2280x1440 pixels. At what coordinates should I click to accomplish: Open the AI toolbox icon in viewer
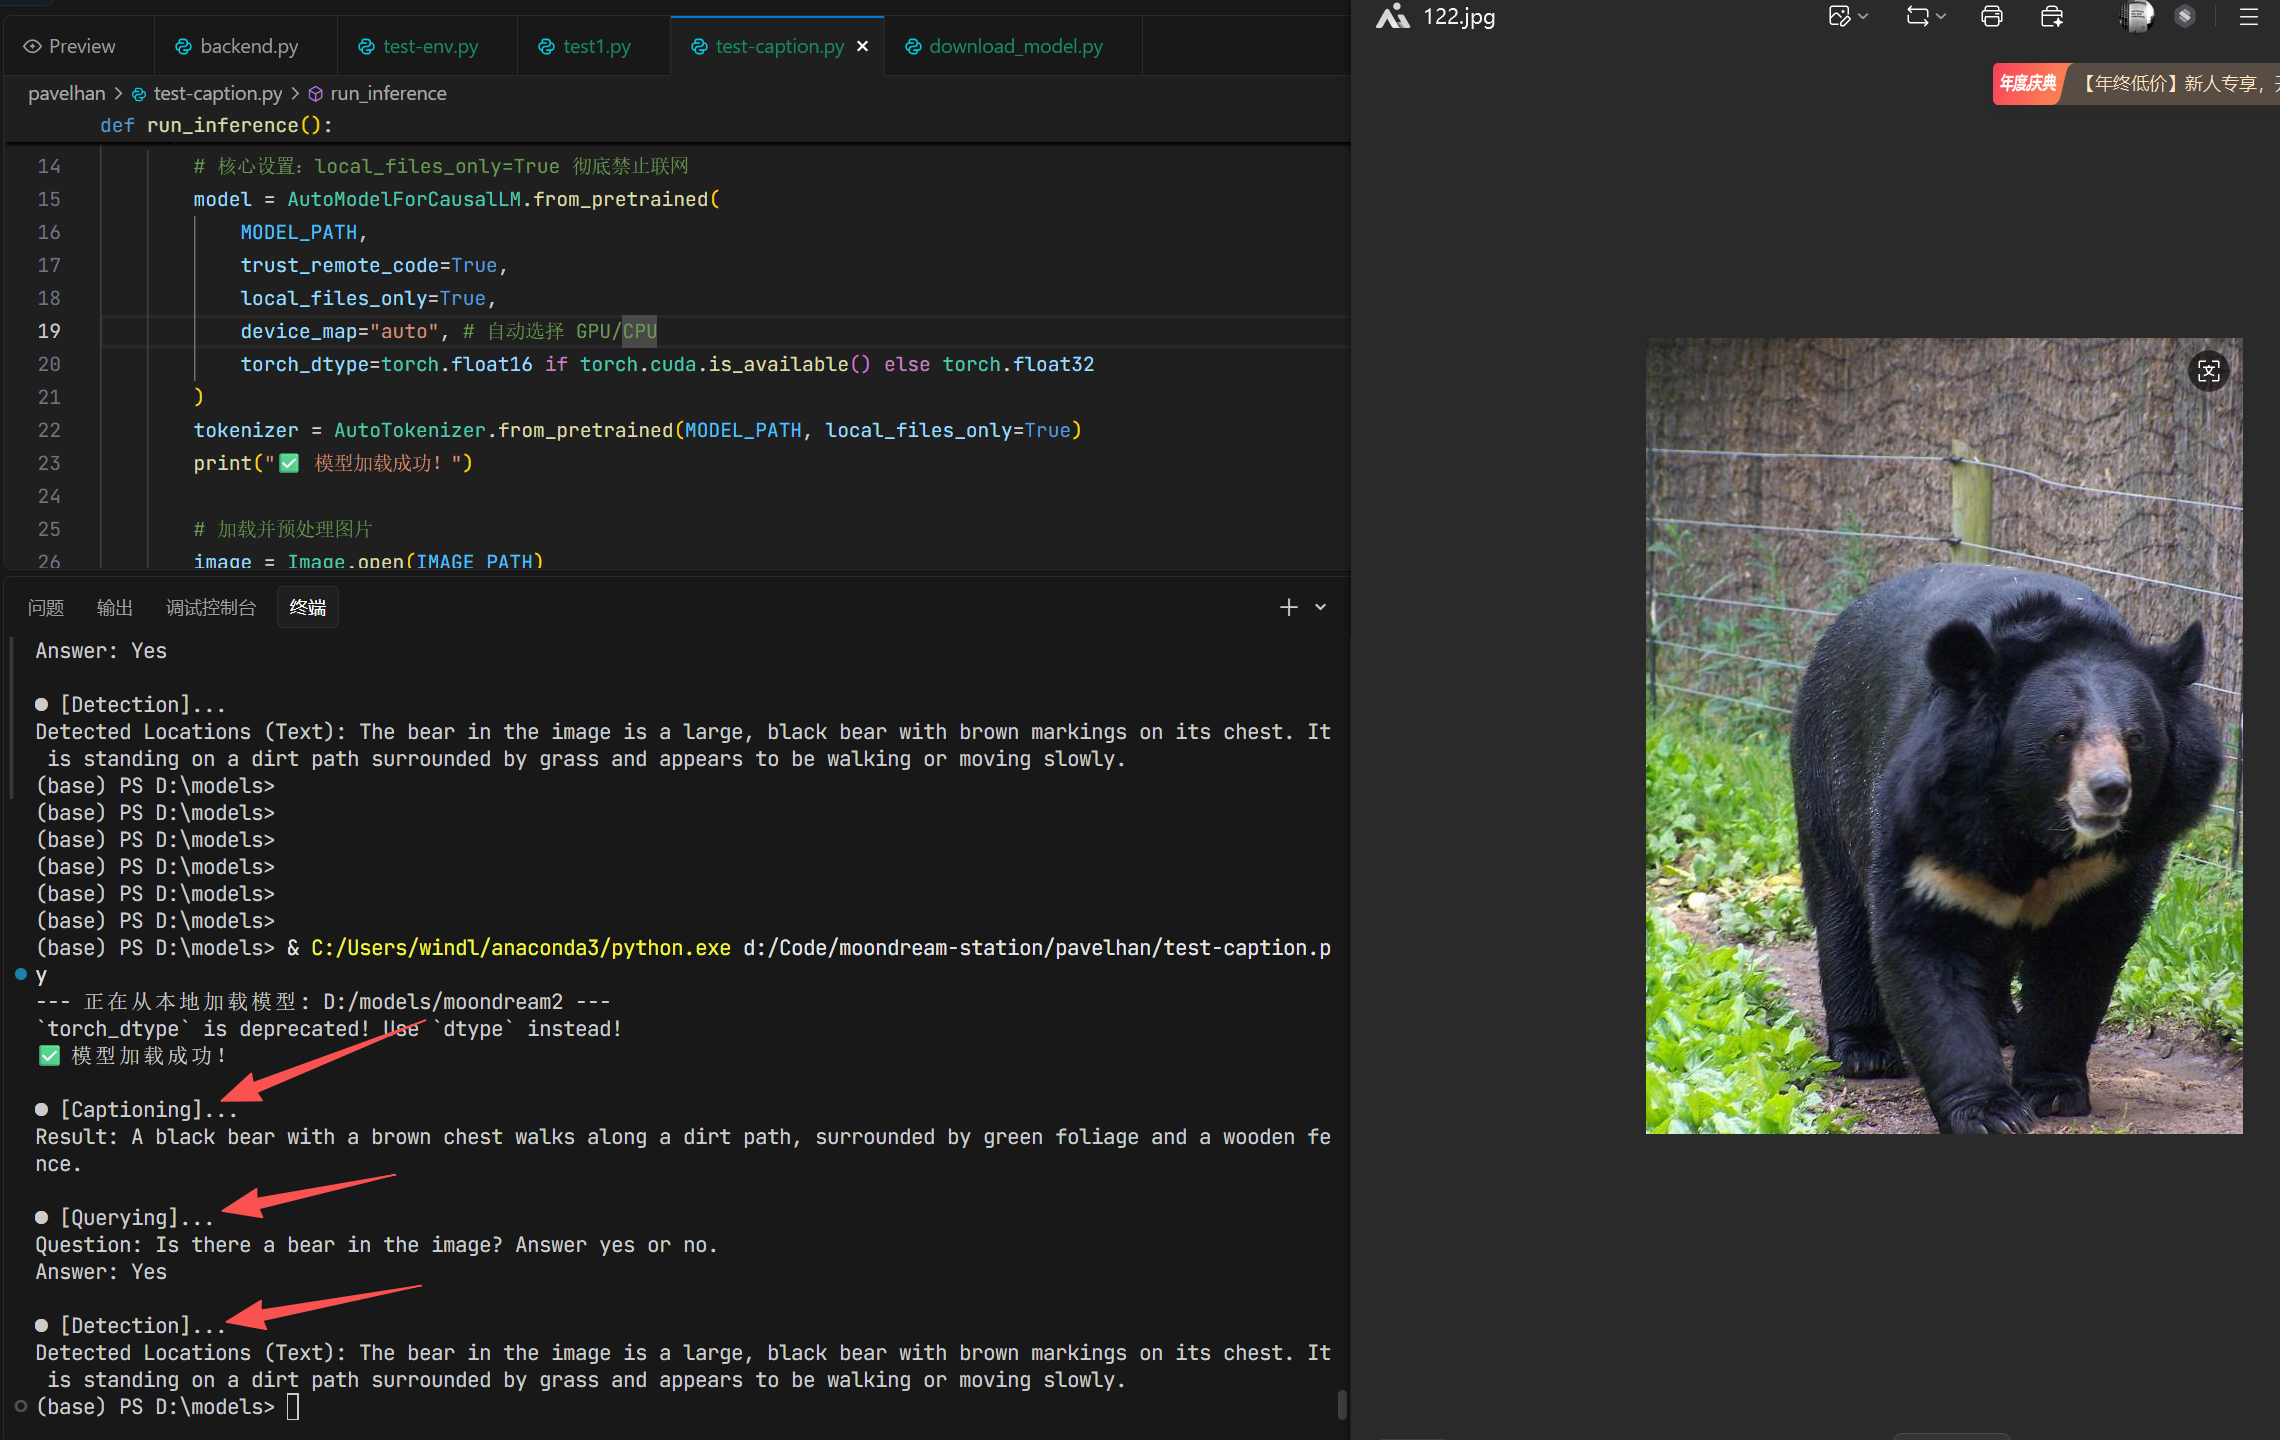(2052, 16)
